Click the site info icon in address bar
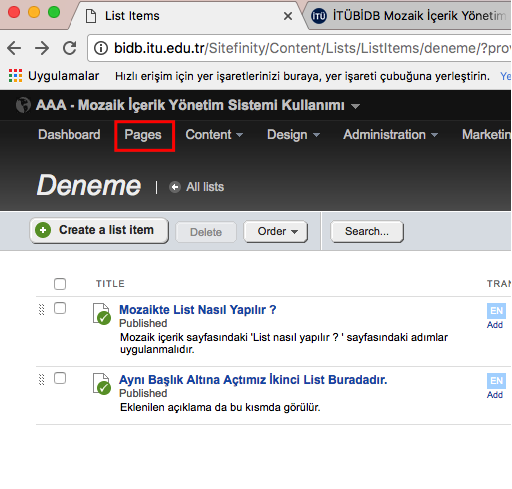 pos(101,48)
